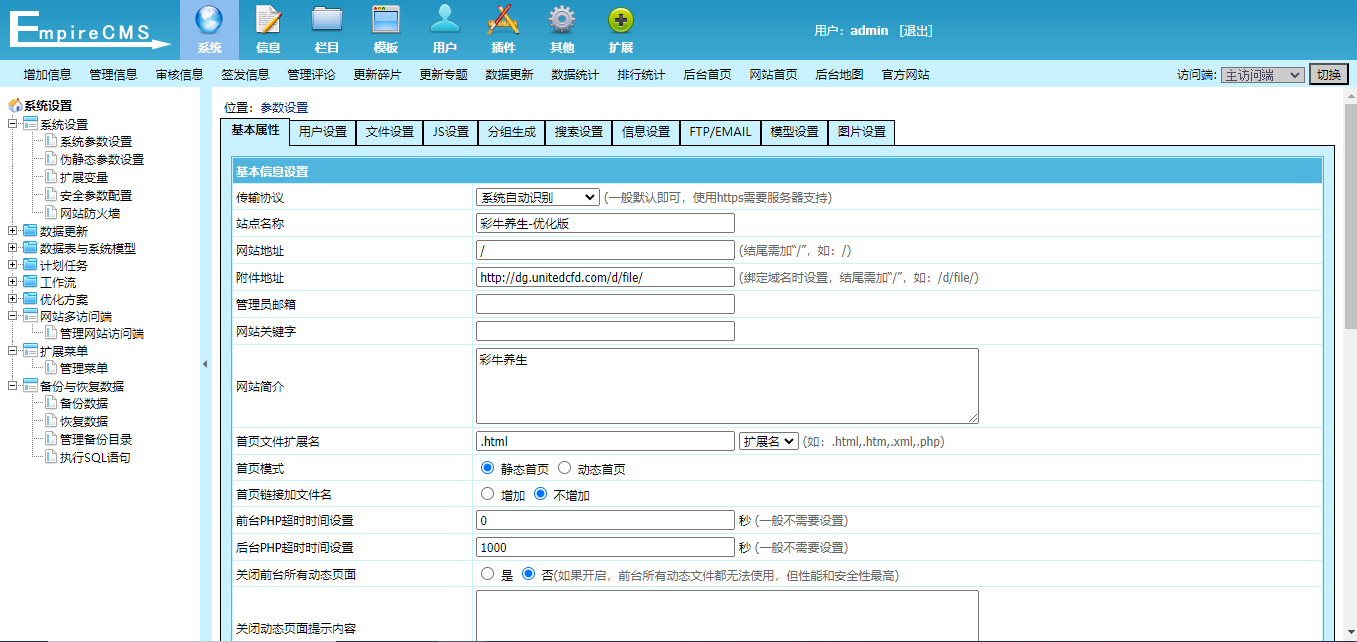Select 动态首页 radio button
Screen dimensions: 1357x642
(x=564, y=467)
